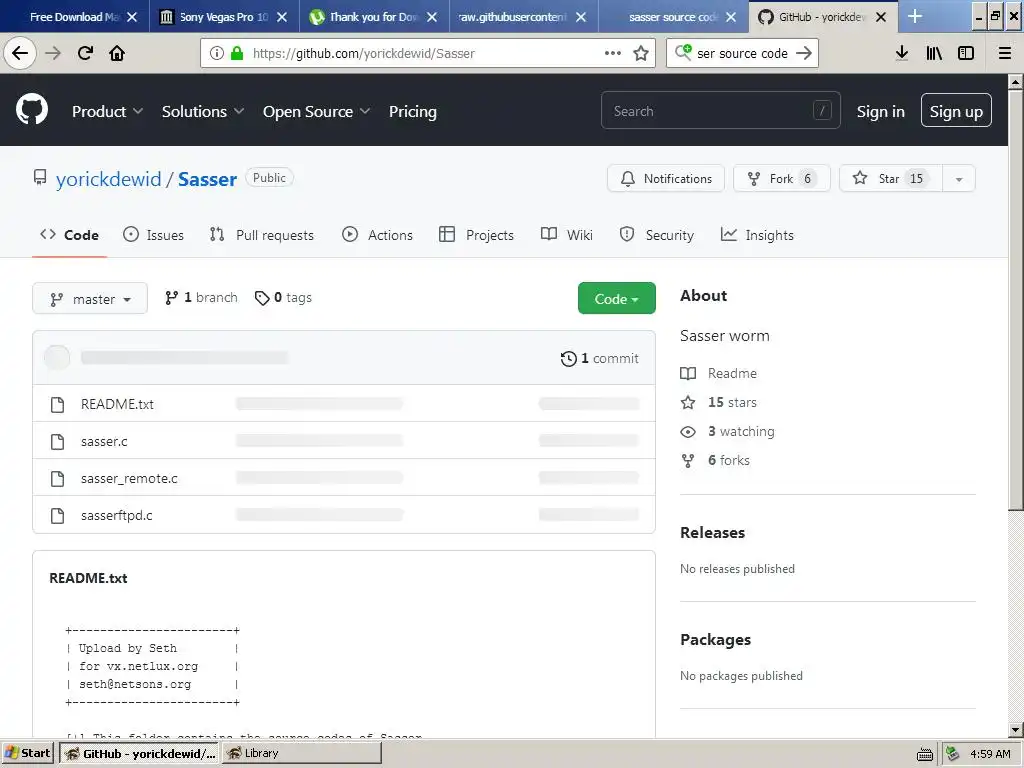
Task: Expand the Open Source navigation dropdown
Action: pyautogui.click(x=316, y=112)
